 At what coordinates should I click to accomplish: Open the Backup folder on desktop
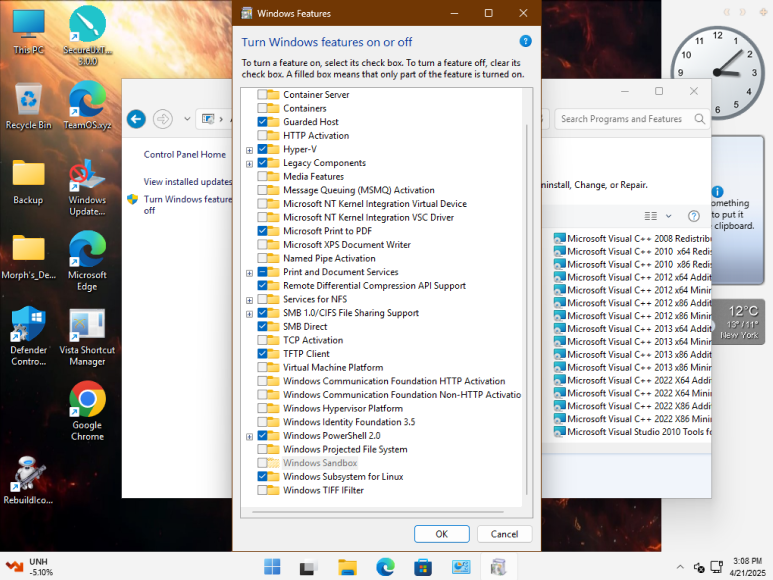click(x=28, y=181)
